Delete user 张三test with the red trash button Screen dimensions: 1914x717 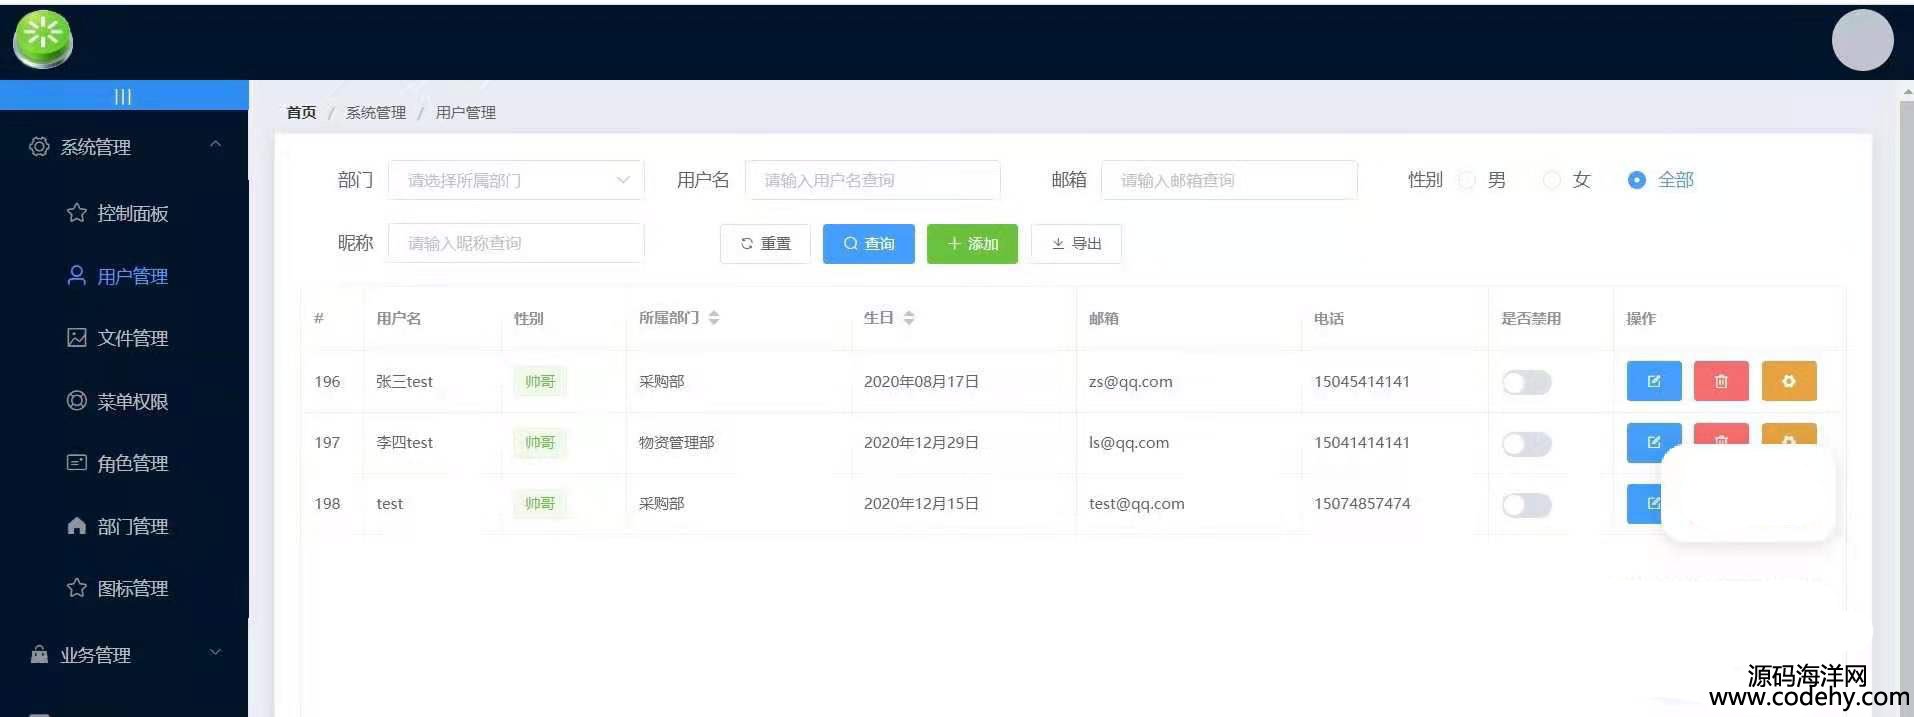(1721, 381)
